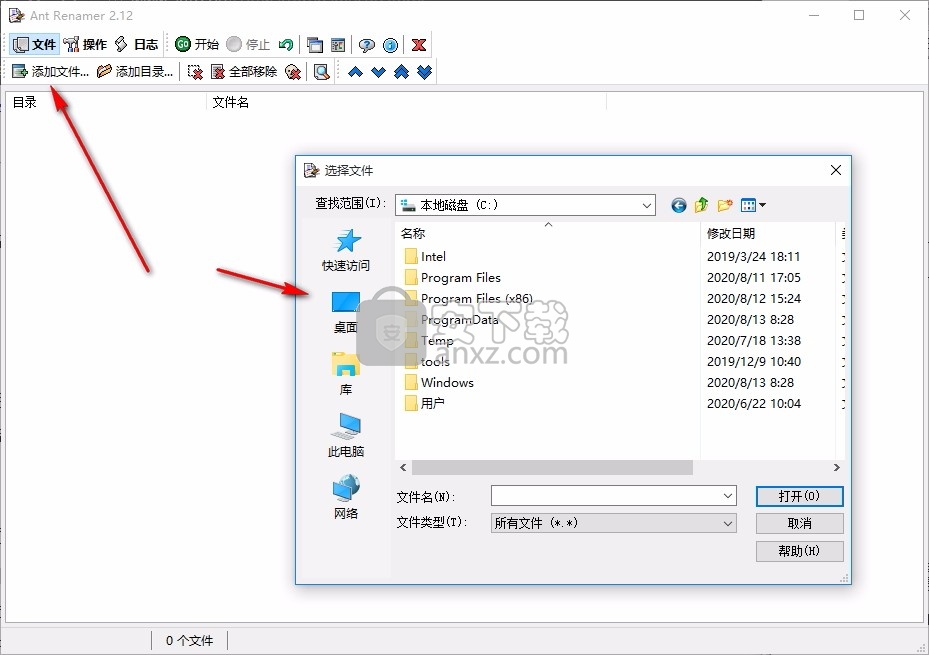
Task: Click the 停止 stop button
Action: click(248, 44)
